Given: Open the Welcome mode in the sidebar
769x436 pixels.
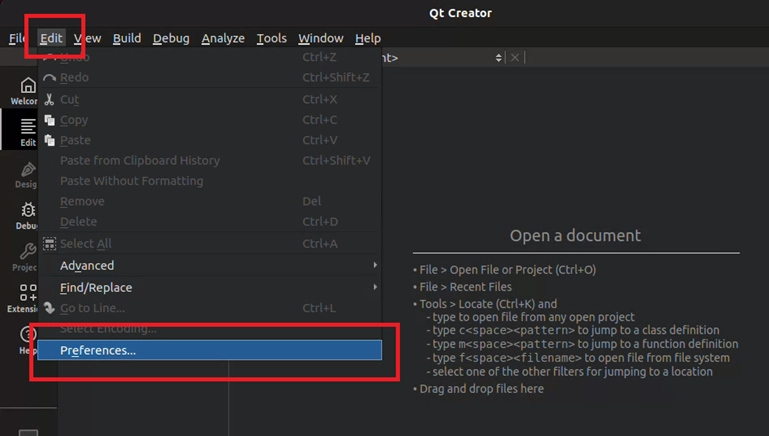Looking at the screenshot, I should tap(27, 89).
